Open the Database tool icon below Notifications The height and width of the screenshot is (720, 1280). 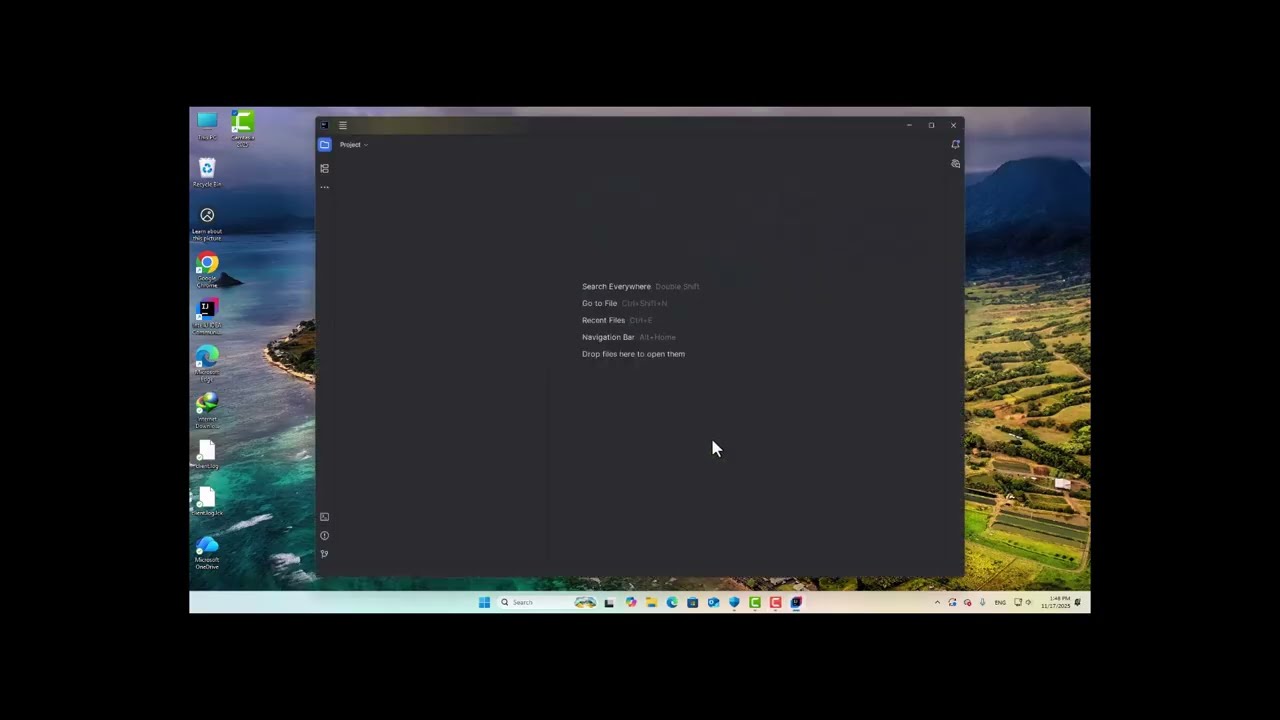tap(955, 164)
